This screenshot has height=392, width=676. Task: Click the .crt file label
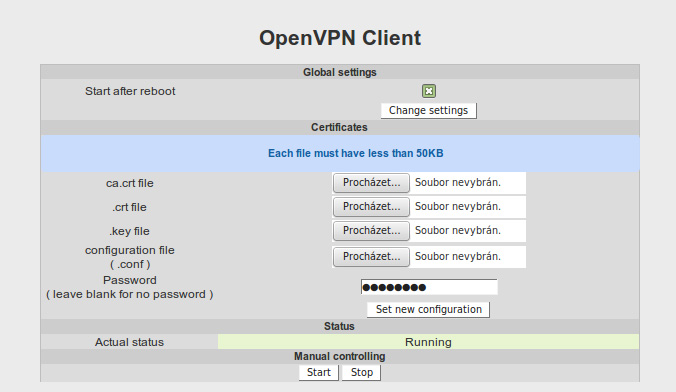coord(129,207)
